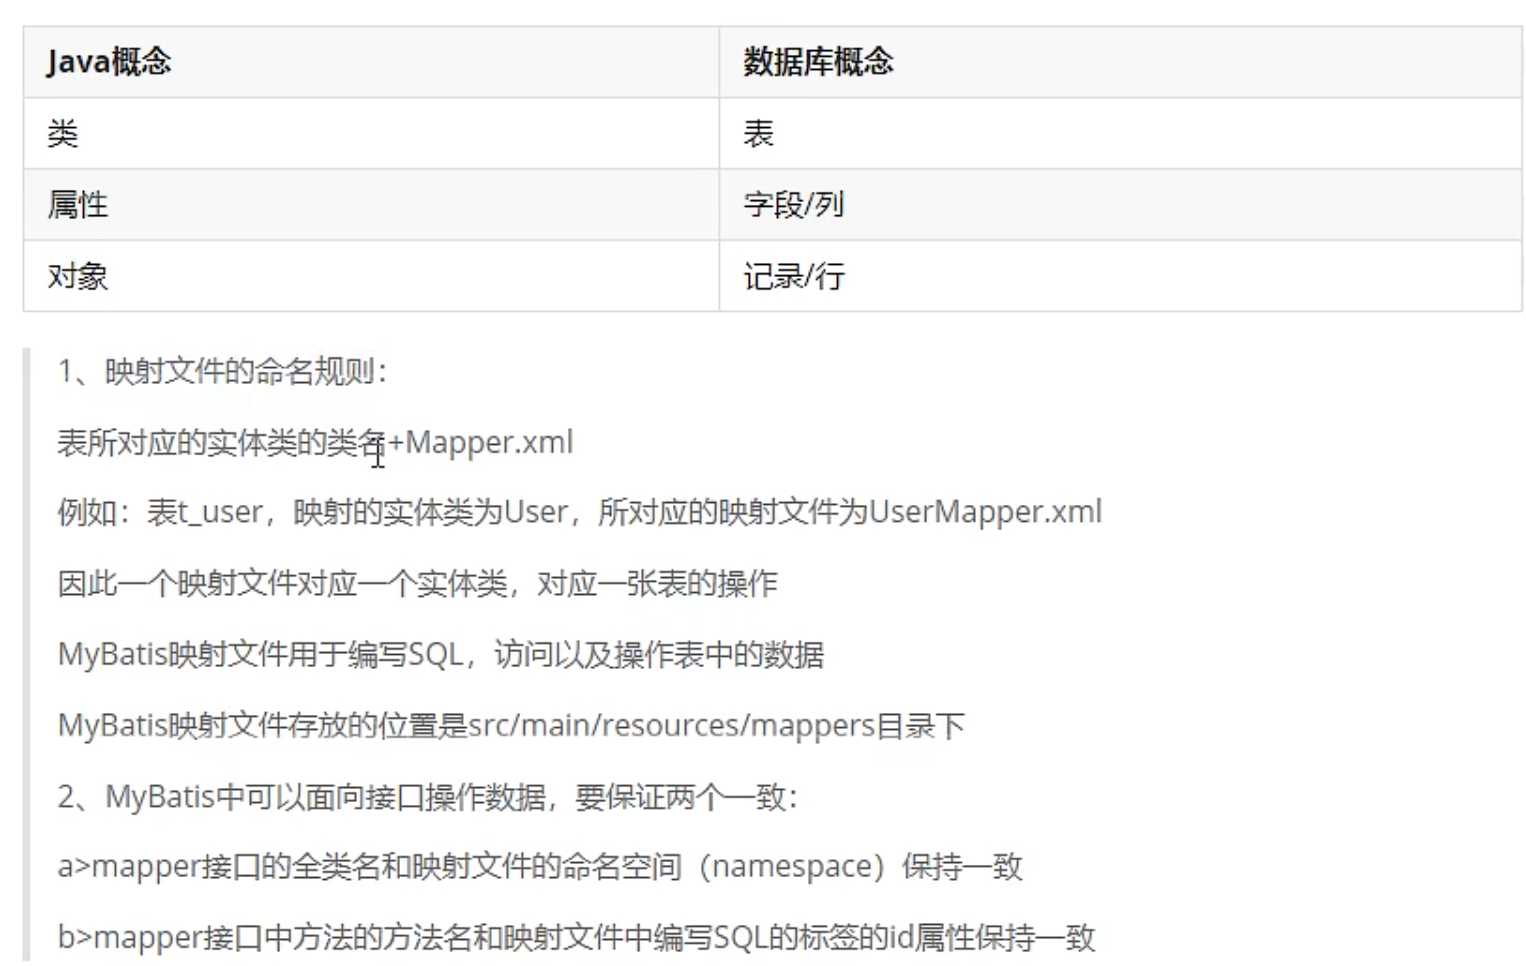Viewport: 1526px width, 966px height.
Task: Click the '属性' table cell
Action: pyautogui.click(x=371, y=205)
